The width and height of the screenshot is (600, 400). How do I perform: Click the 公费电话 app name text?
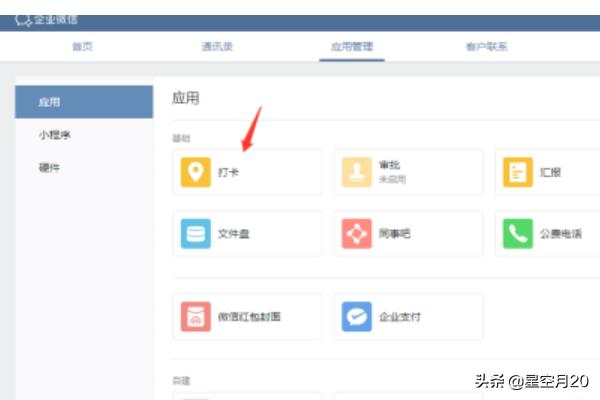[x=561, y=233]
